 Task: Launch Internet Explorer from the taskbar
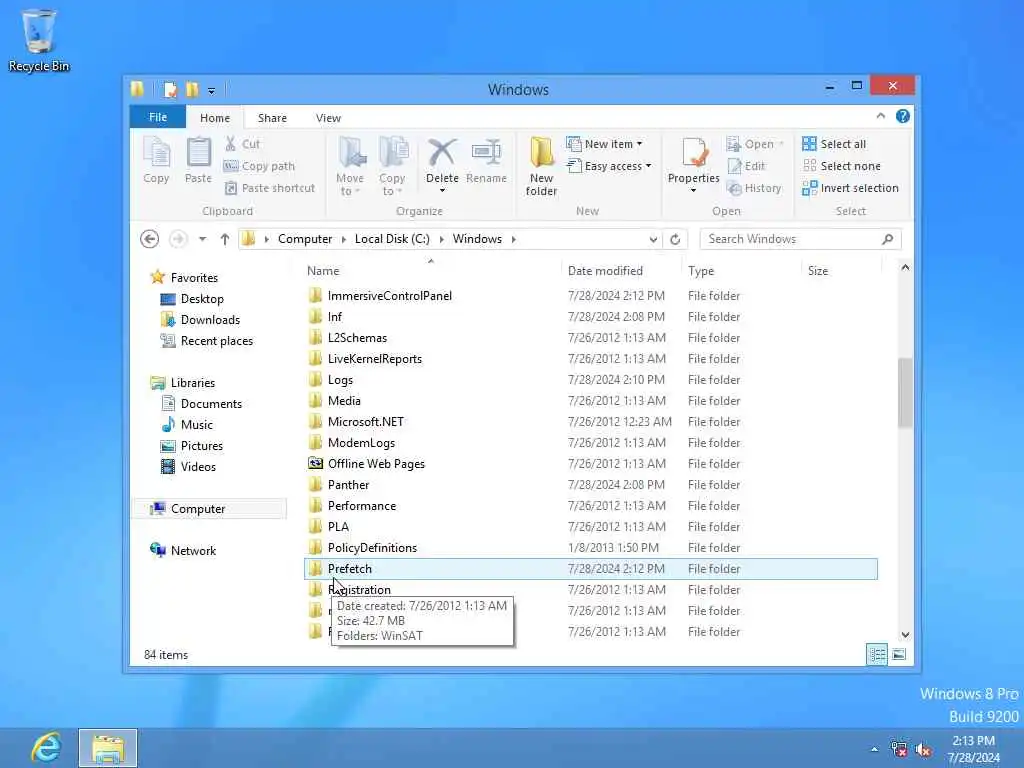click(46, 748)
